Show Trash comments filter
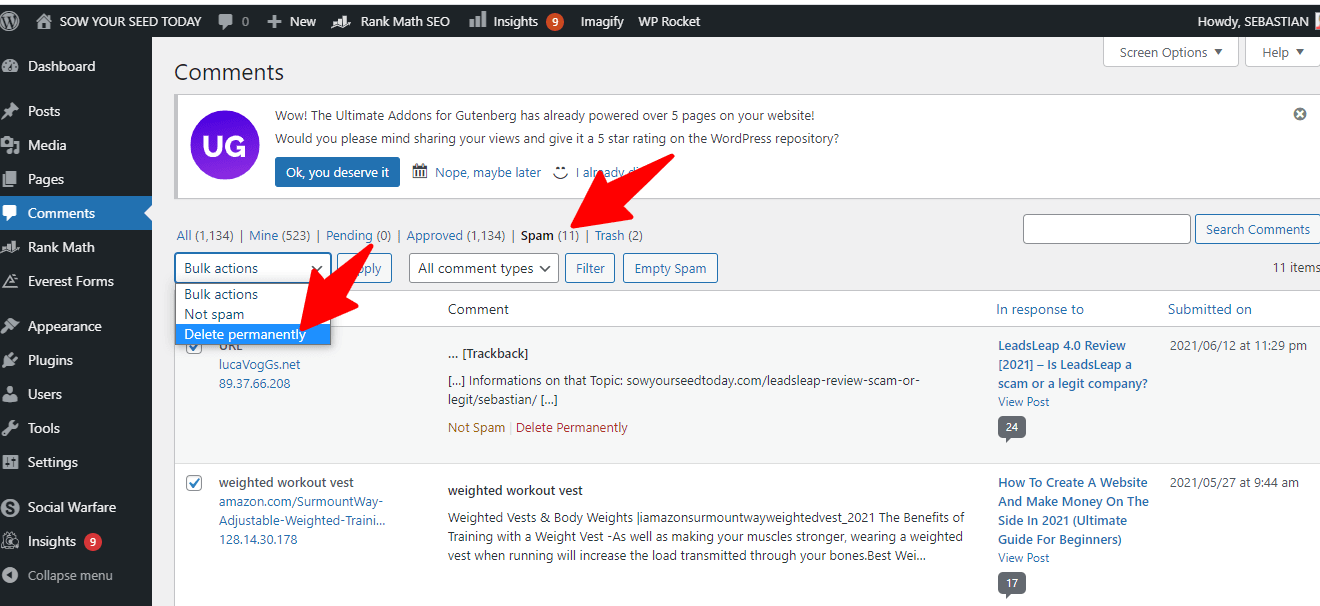 [x=619, y=236]
